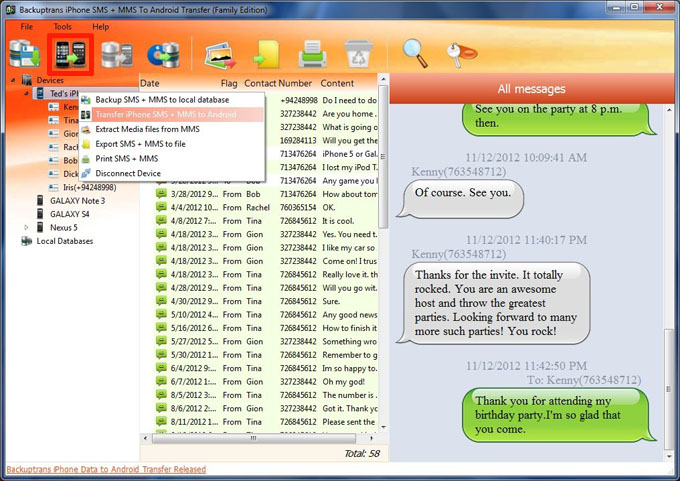Select Iris(+94248998) contact in tree
The image size is (680, 481).
(x=90, y=187)
